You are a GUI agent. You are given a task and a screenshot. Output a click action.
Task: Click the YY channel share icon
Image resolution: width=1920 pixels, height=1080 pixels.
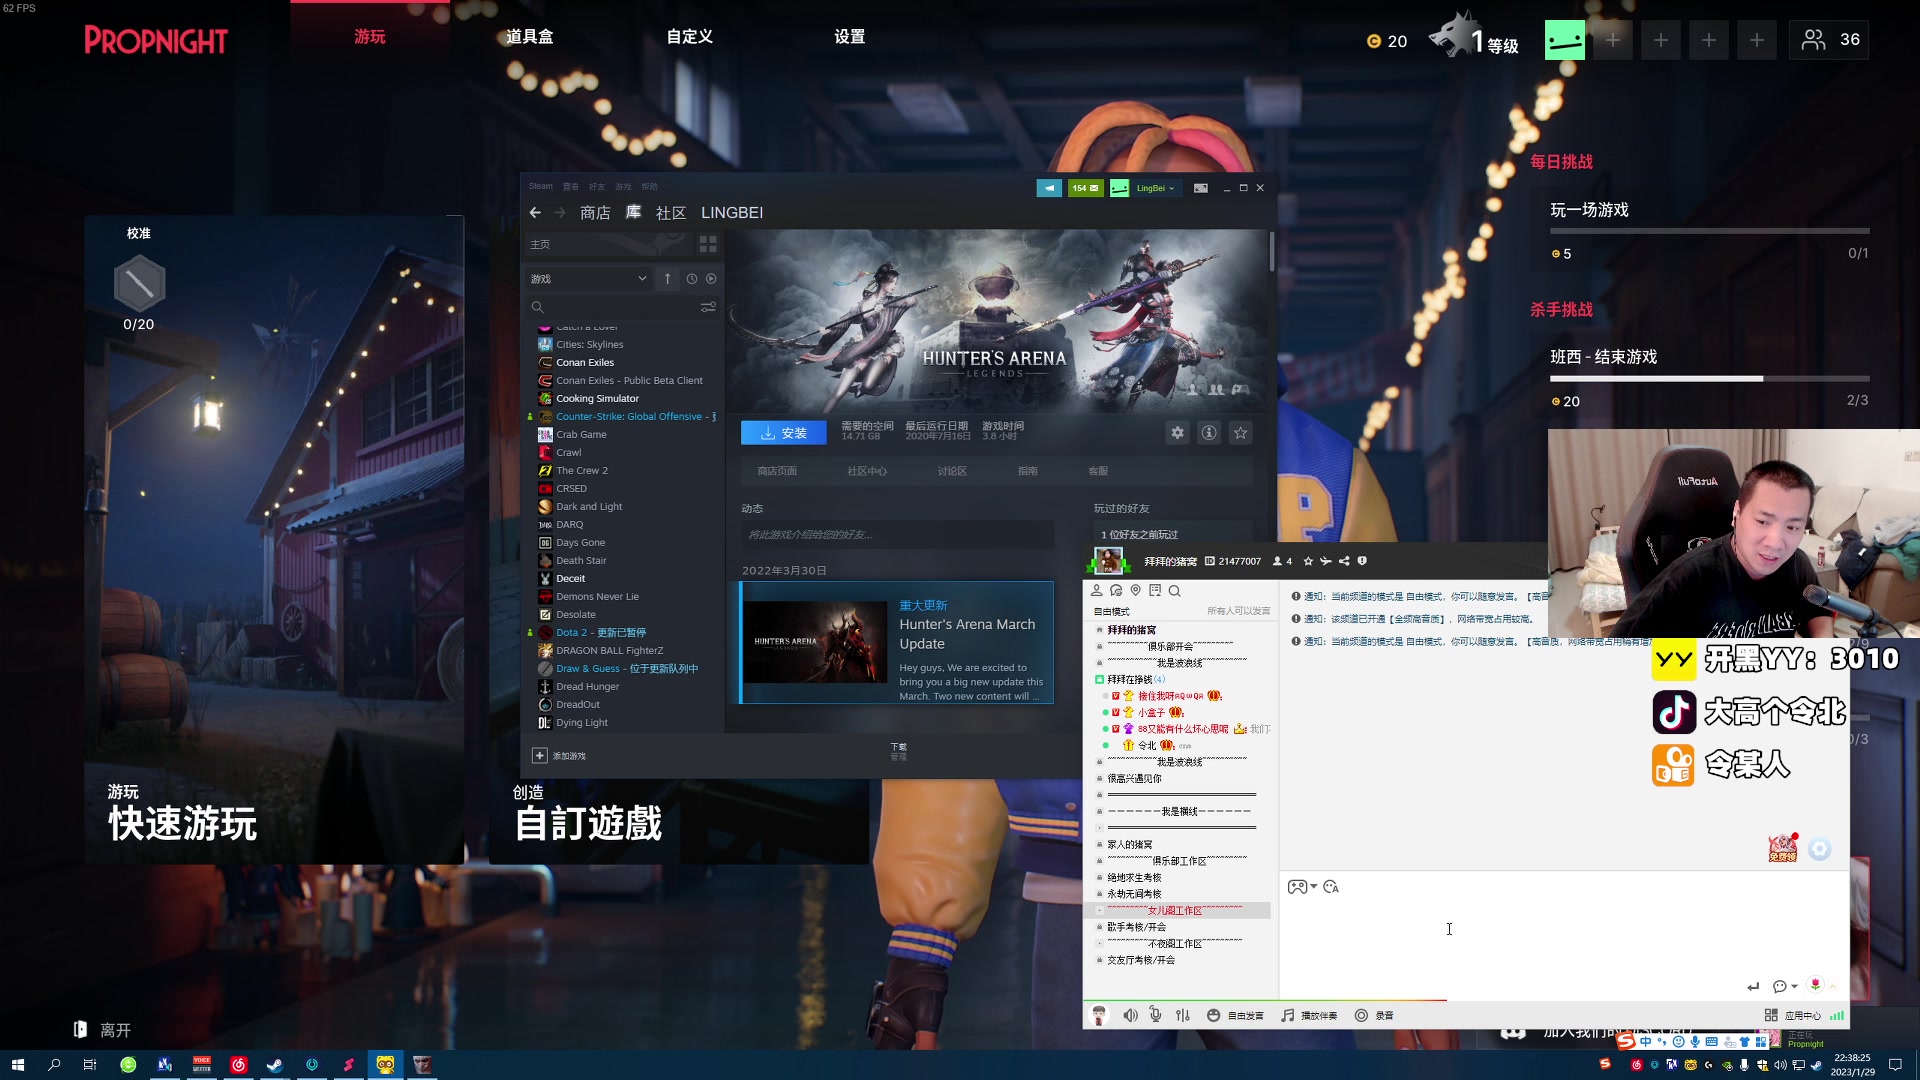point(1344,561)
